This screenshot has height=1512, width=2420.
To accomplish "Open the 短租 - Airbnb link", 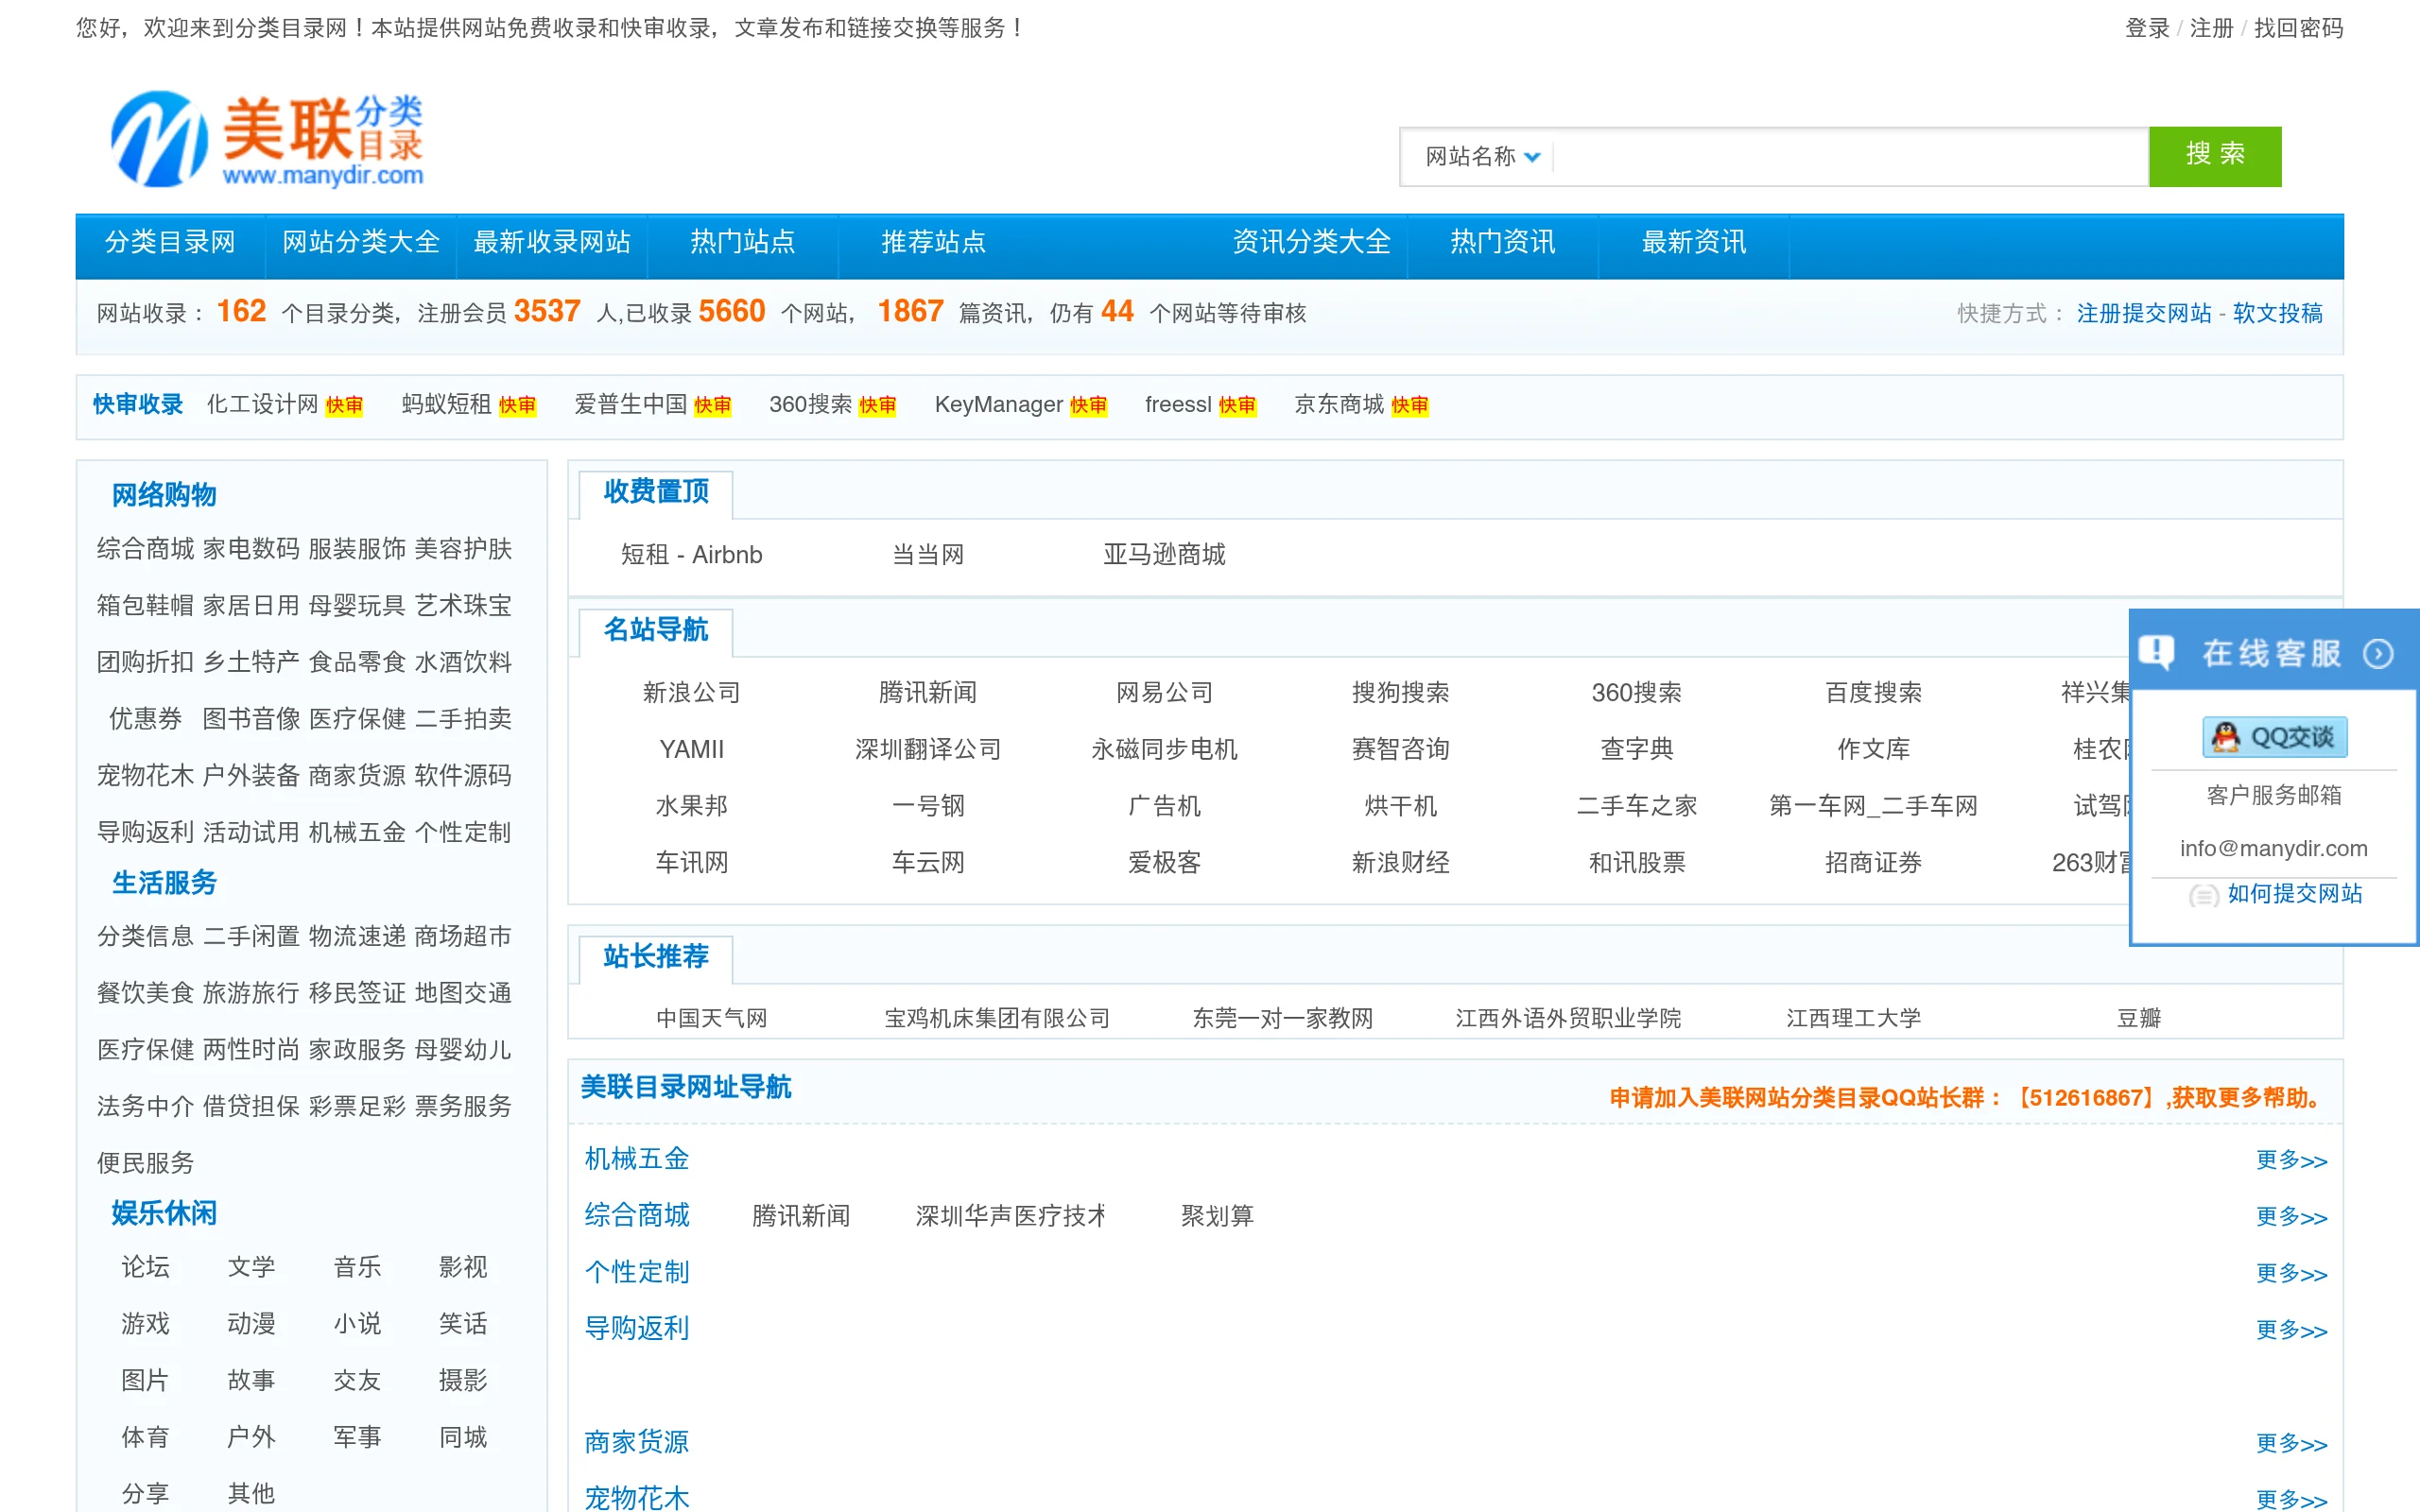I will coord(692,554).
